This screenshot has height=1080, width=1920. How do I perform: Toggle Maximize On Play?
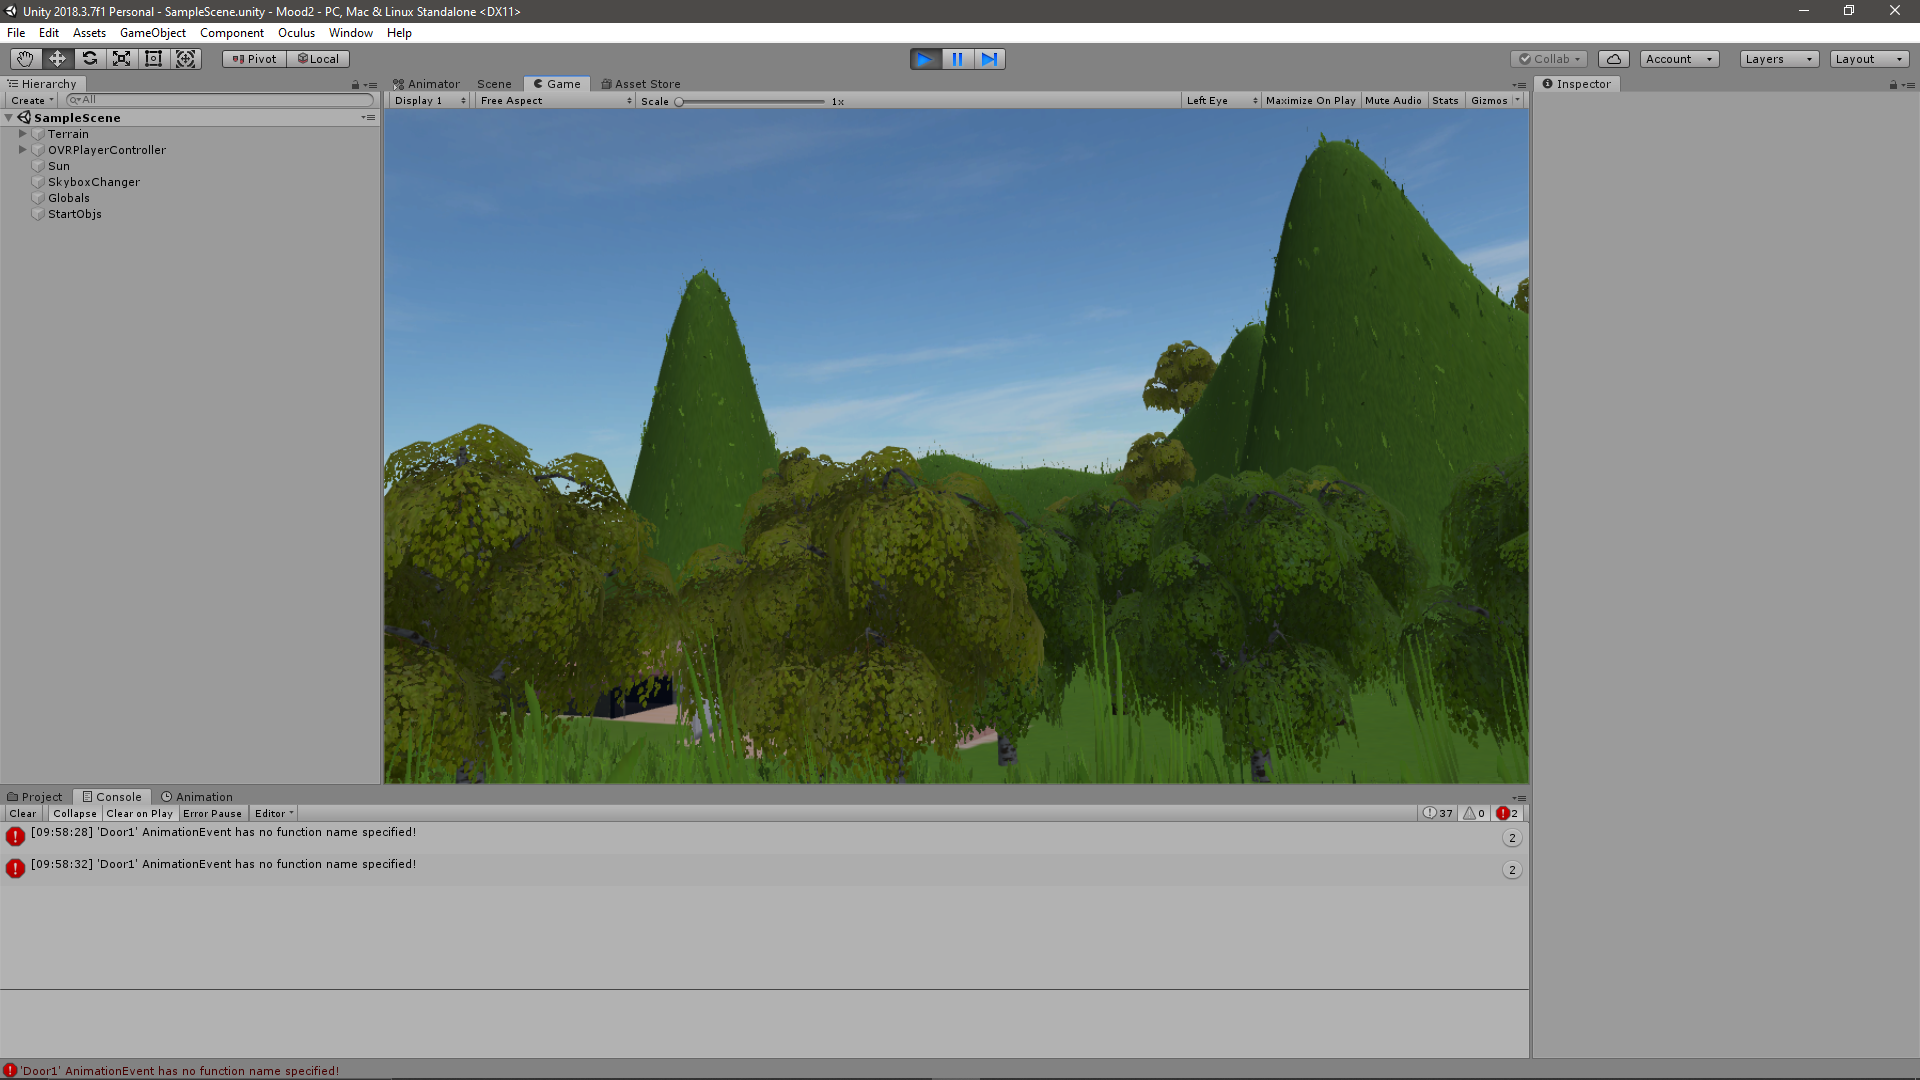1310,101
